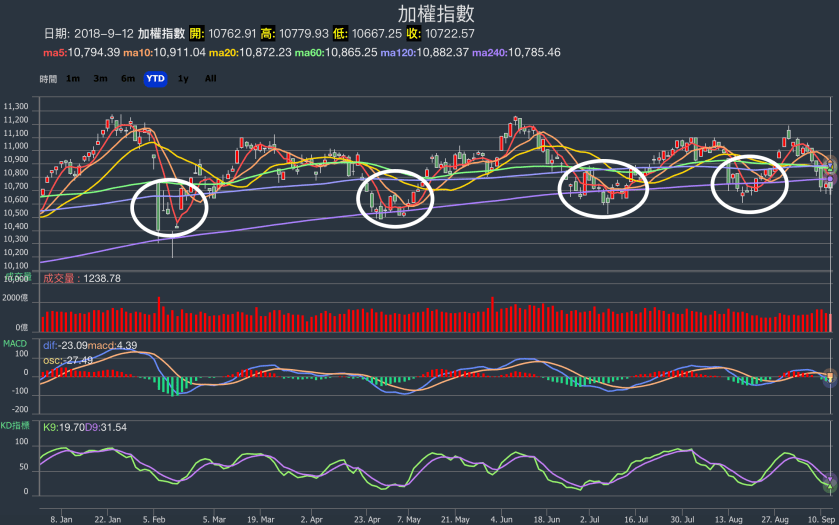Choose the 6m time range

[128, 78]
